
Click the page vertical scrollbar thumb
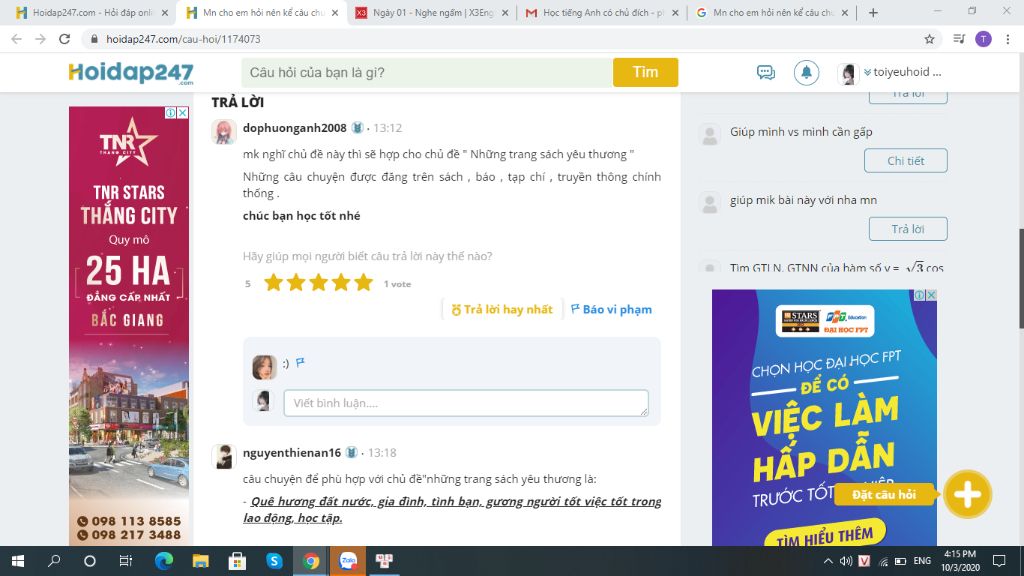pos(1021,278)
